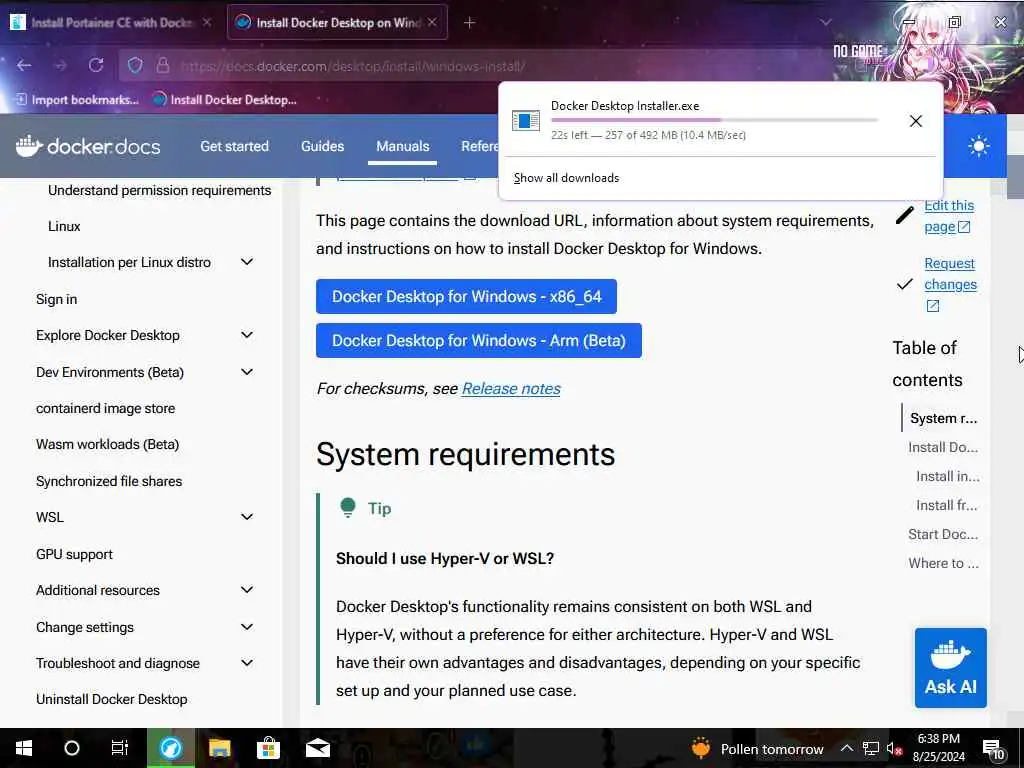Expand Troubleshoot and diagnose chevron

coord(247,663)
